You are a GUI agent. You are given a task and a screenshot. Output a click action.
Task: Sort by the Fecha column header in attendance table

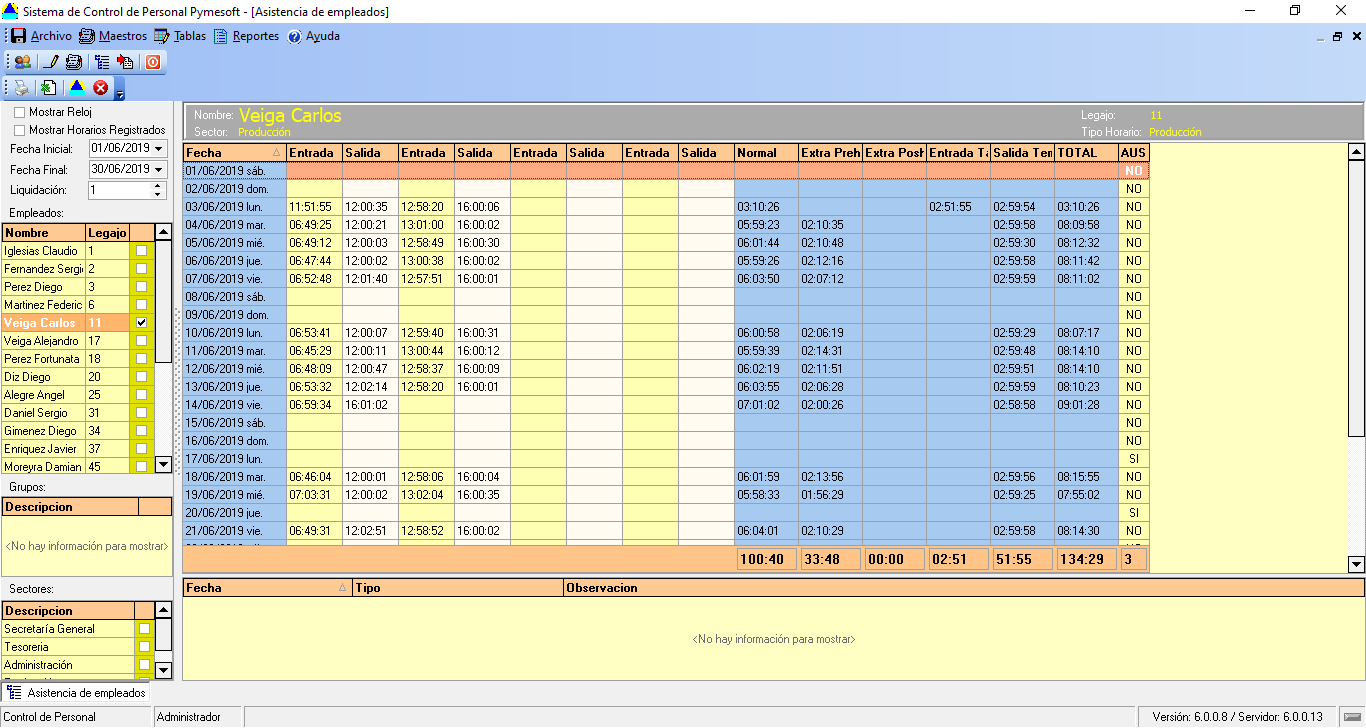tap(235, 153)
